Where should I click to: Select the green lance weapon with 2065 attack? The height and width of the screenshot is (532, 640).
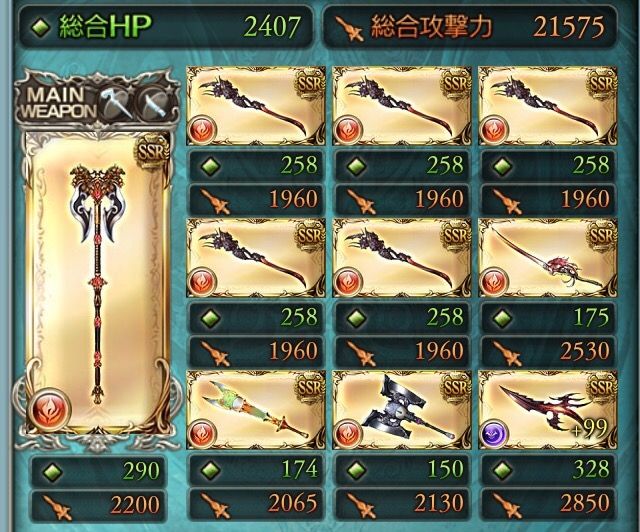(256, 410)
